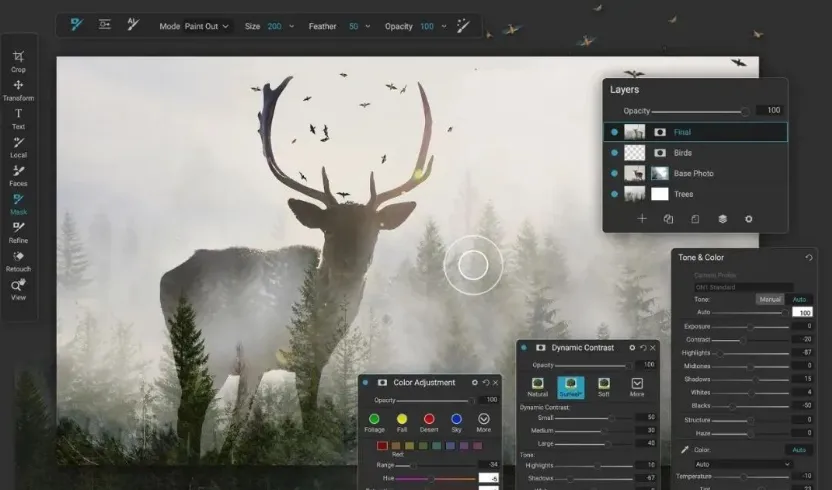Adjust the Hue slider in Color Adjustment
The height and width of the screenshot is (490, 832).
pyautogui.click(x=435, y=478)
